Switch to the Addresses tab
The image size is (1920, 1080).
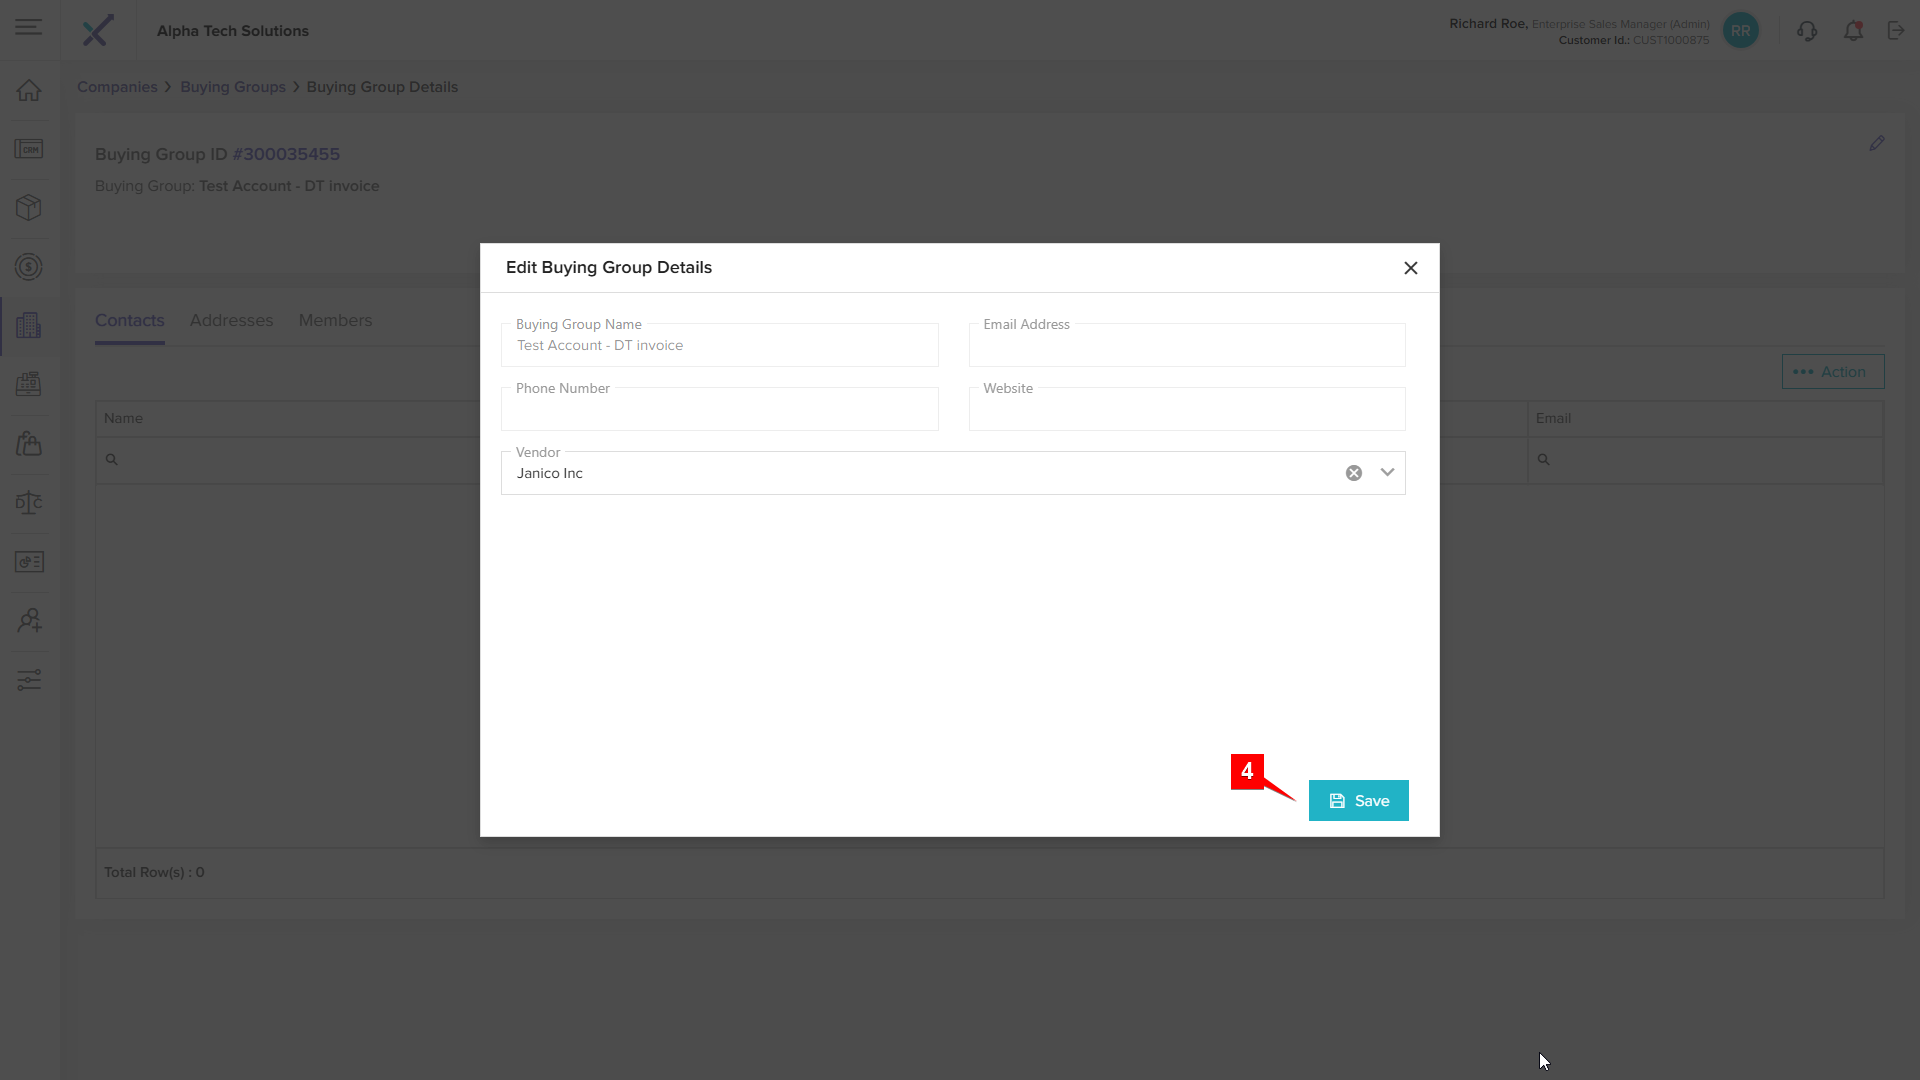(231, 320)
